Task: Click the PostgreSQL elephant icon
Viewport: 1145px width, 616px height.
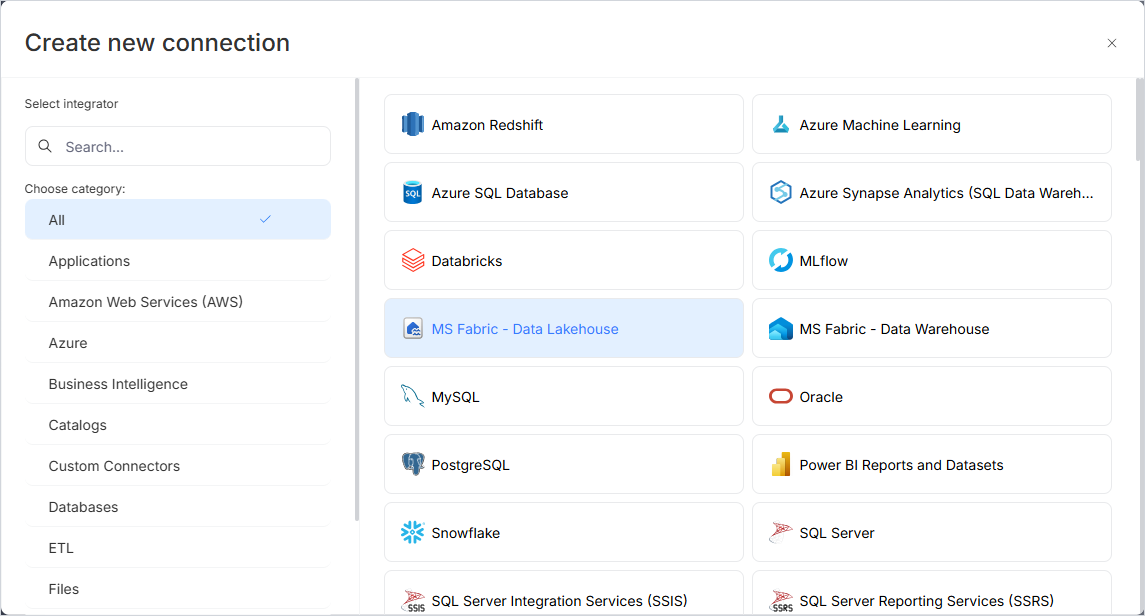Action: (x=413, y=465)
